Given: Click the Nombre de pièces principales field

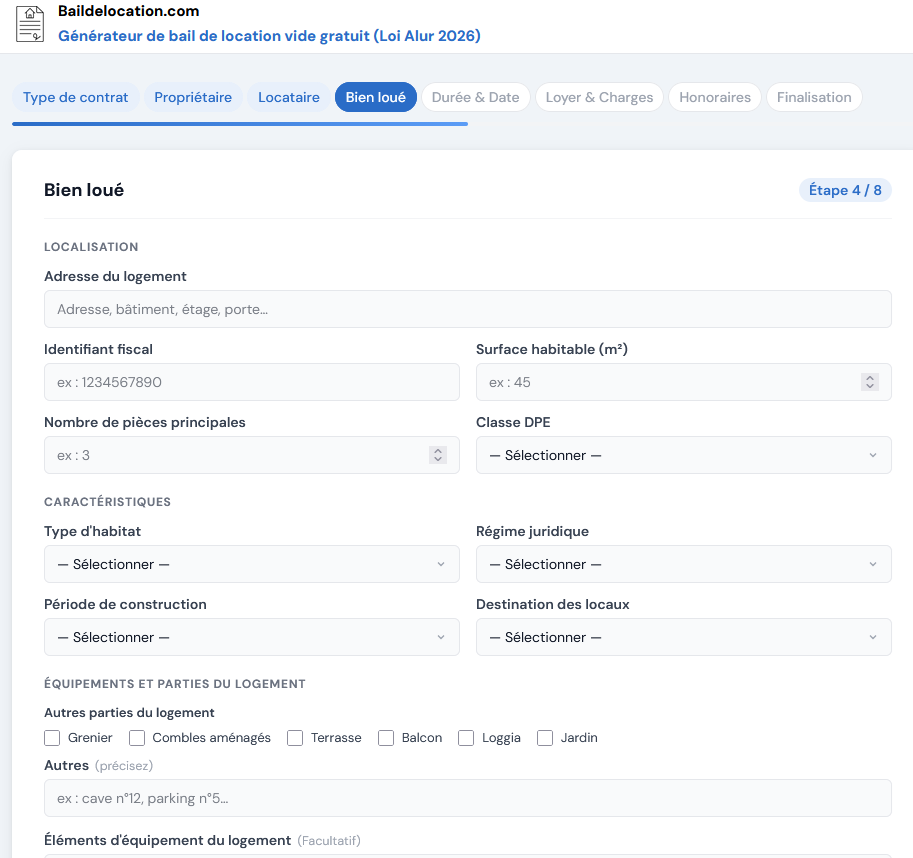Looking at the screenshot, I should (252, 455).
